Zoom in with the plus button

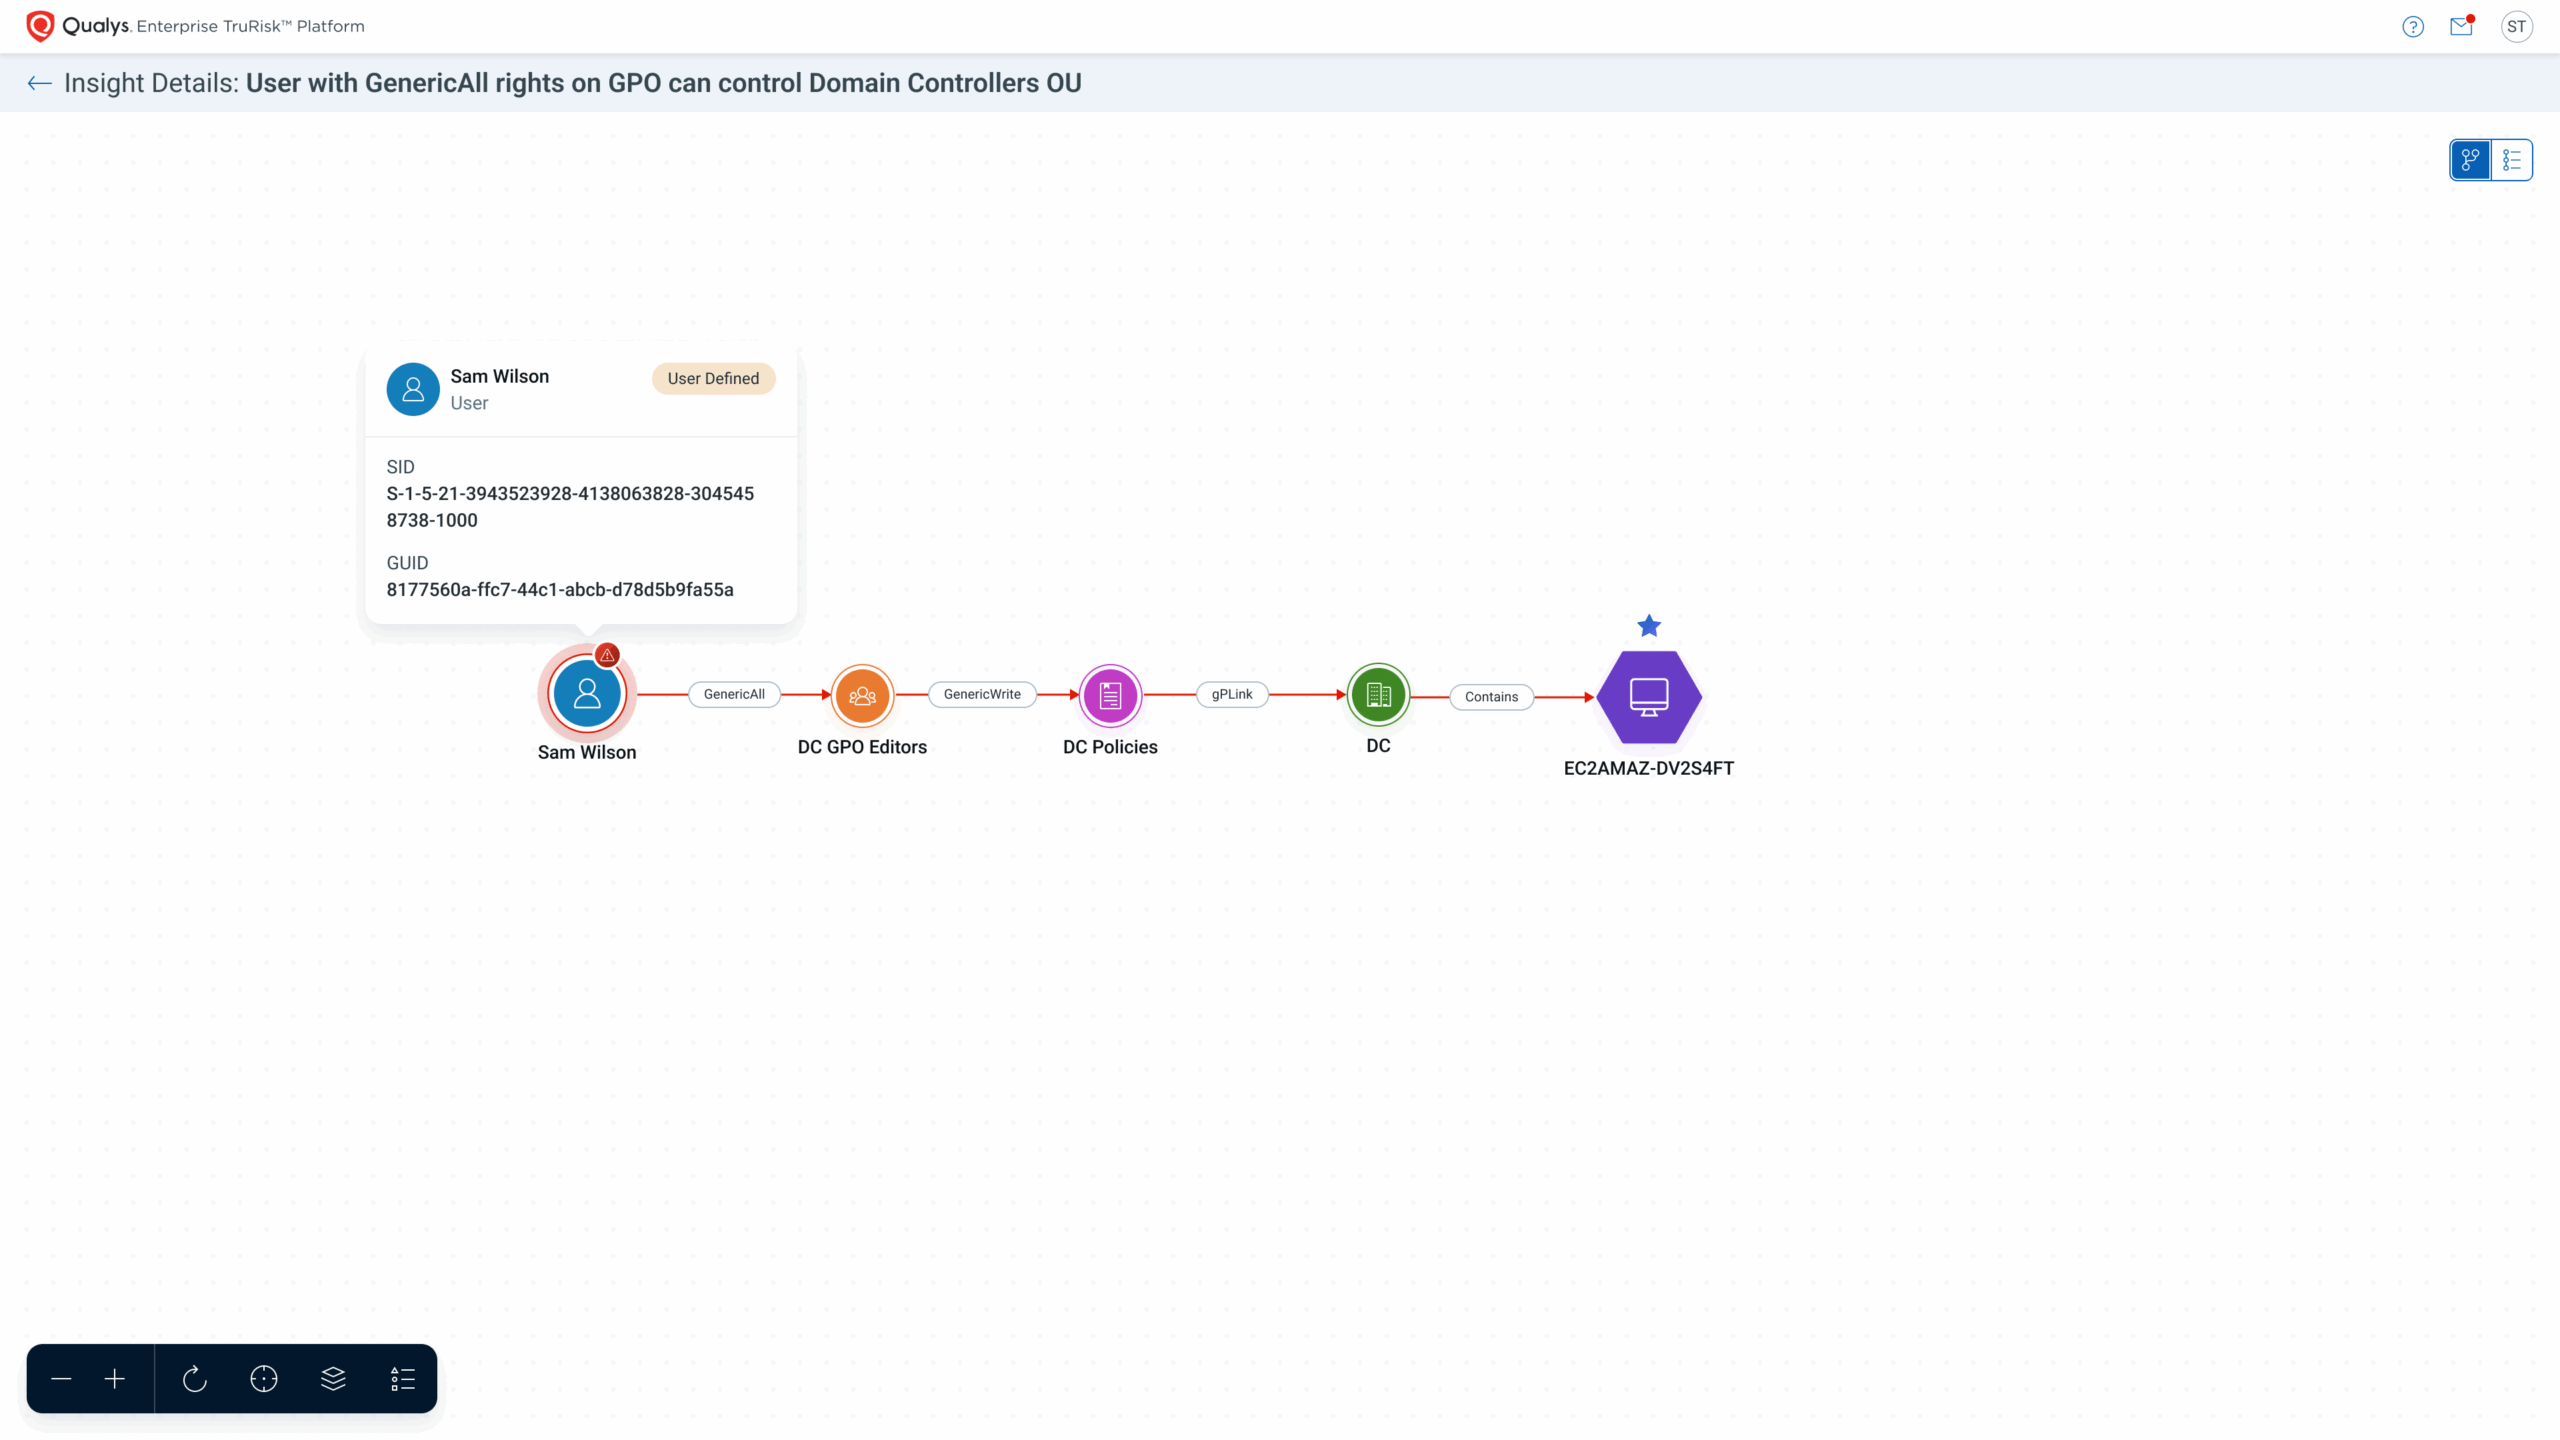(115, 1379)
